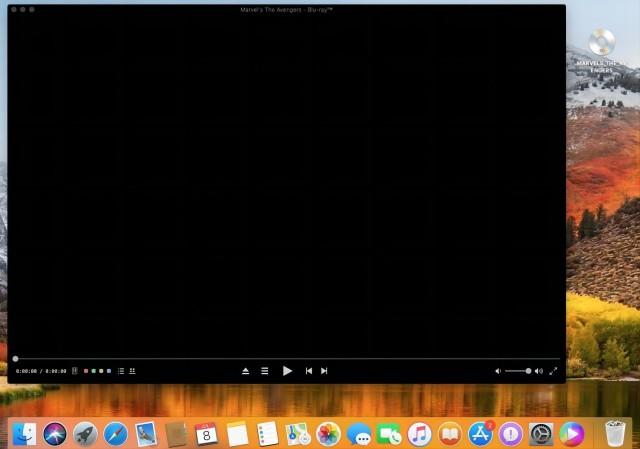Open Notes from the Dock
640x449 pixels.
[237, 434]
